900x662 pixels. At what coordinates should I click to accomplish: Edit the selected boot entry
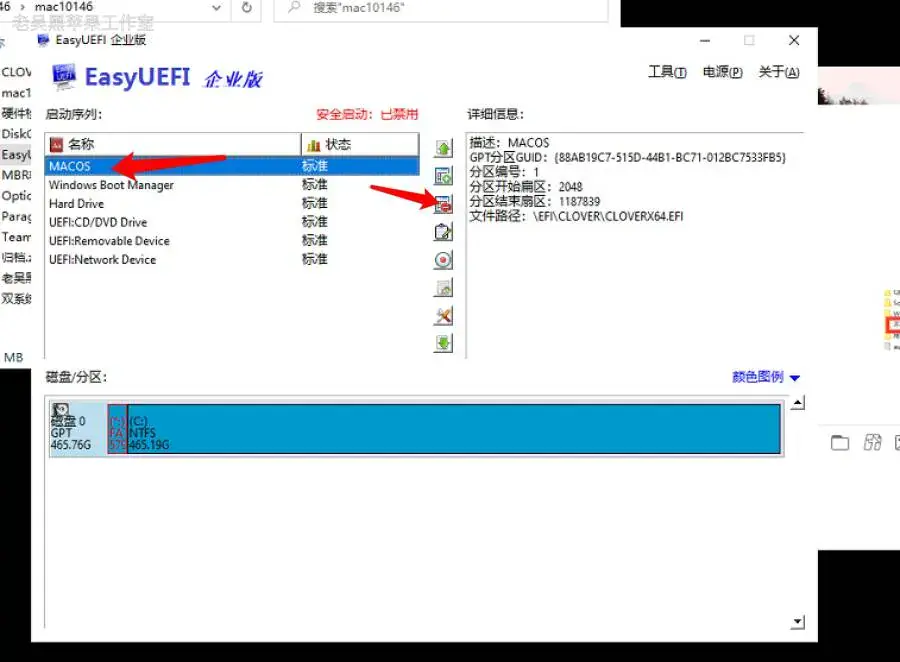click(x=443, y=232)
